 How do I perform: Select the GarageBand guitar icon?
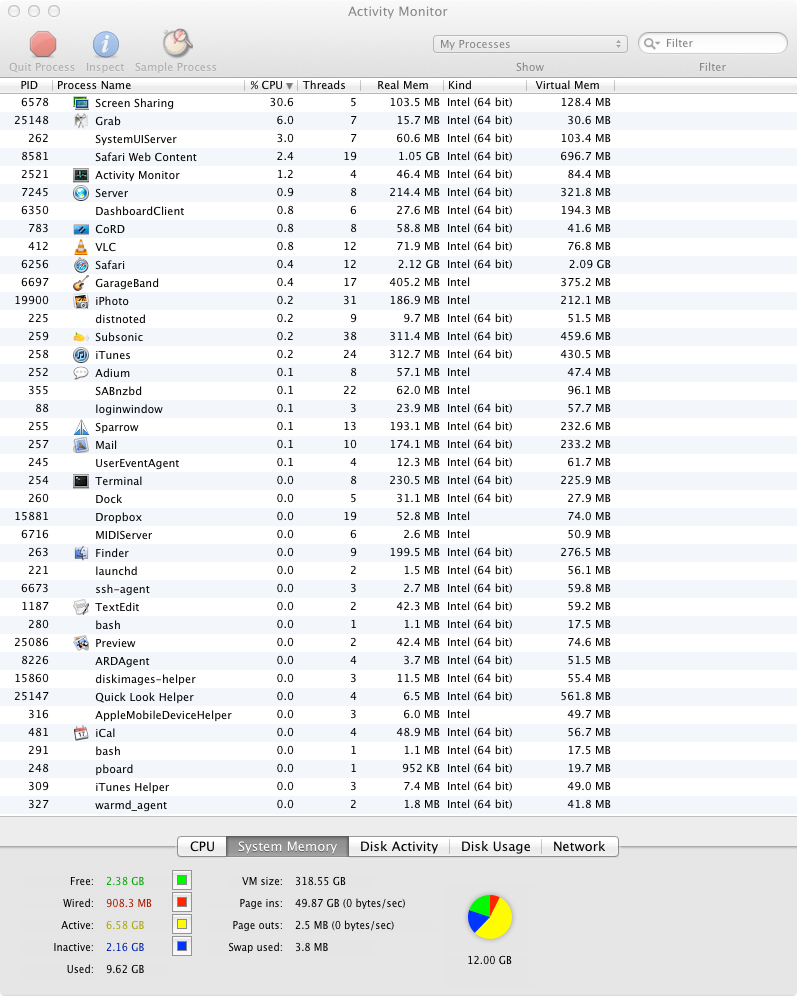[x=81, y=283]
